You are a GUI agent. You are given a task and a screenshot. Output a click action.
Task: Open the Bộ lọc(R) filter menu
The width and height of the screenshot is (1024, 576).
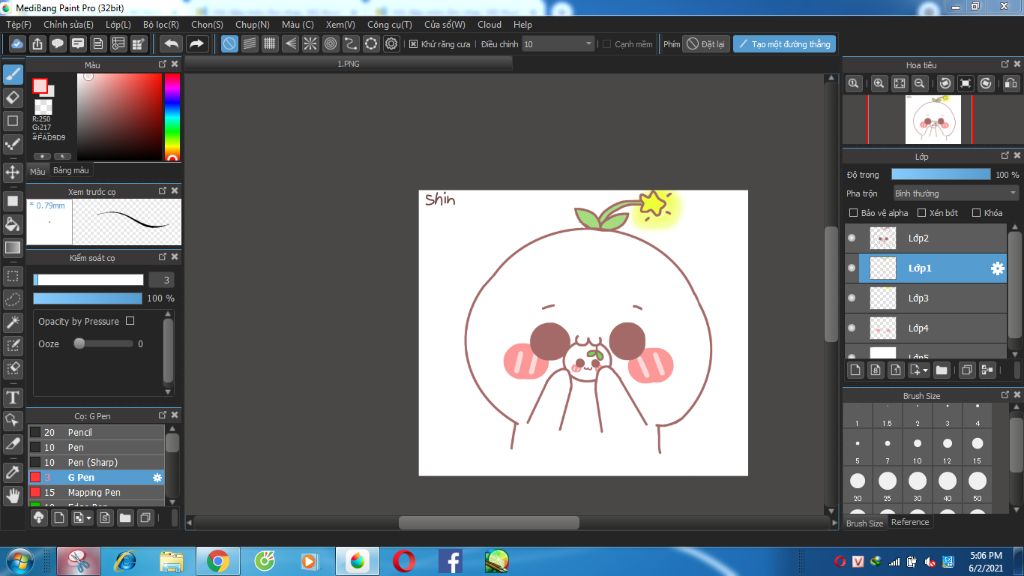161,25
